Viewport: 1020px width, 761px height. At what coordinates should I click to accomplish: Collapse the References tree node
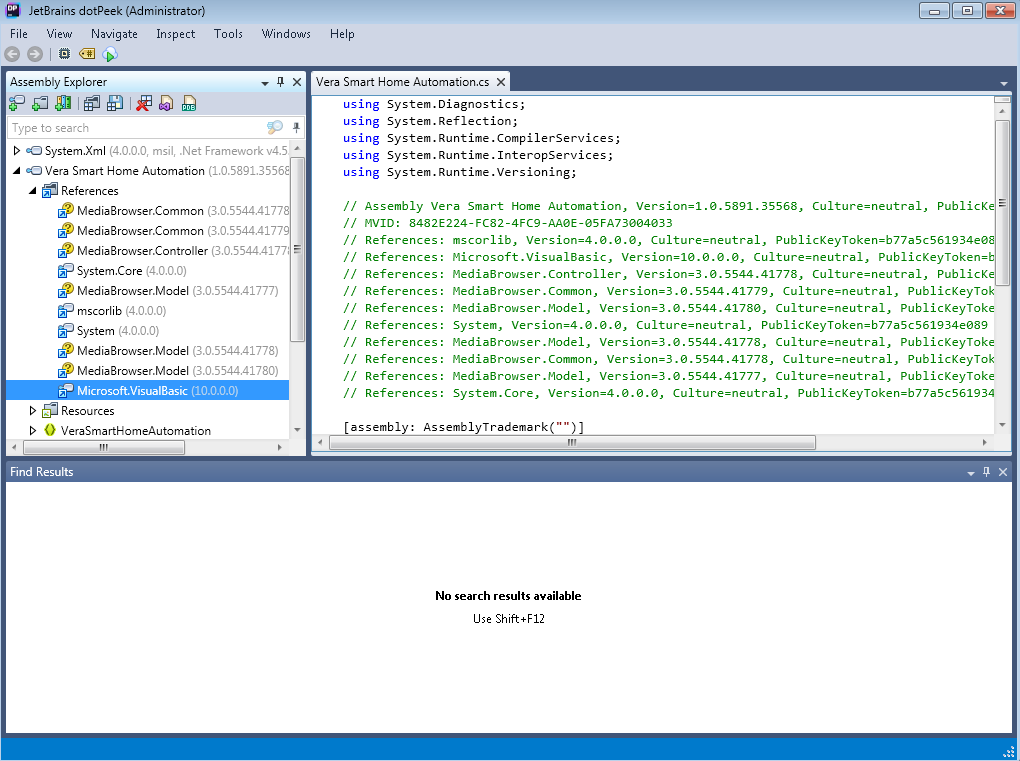click(x=33, y=191)
